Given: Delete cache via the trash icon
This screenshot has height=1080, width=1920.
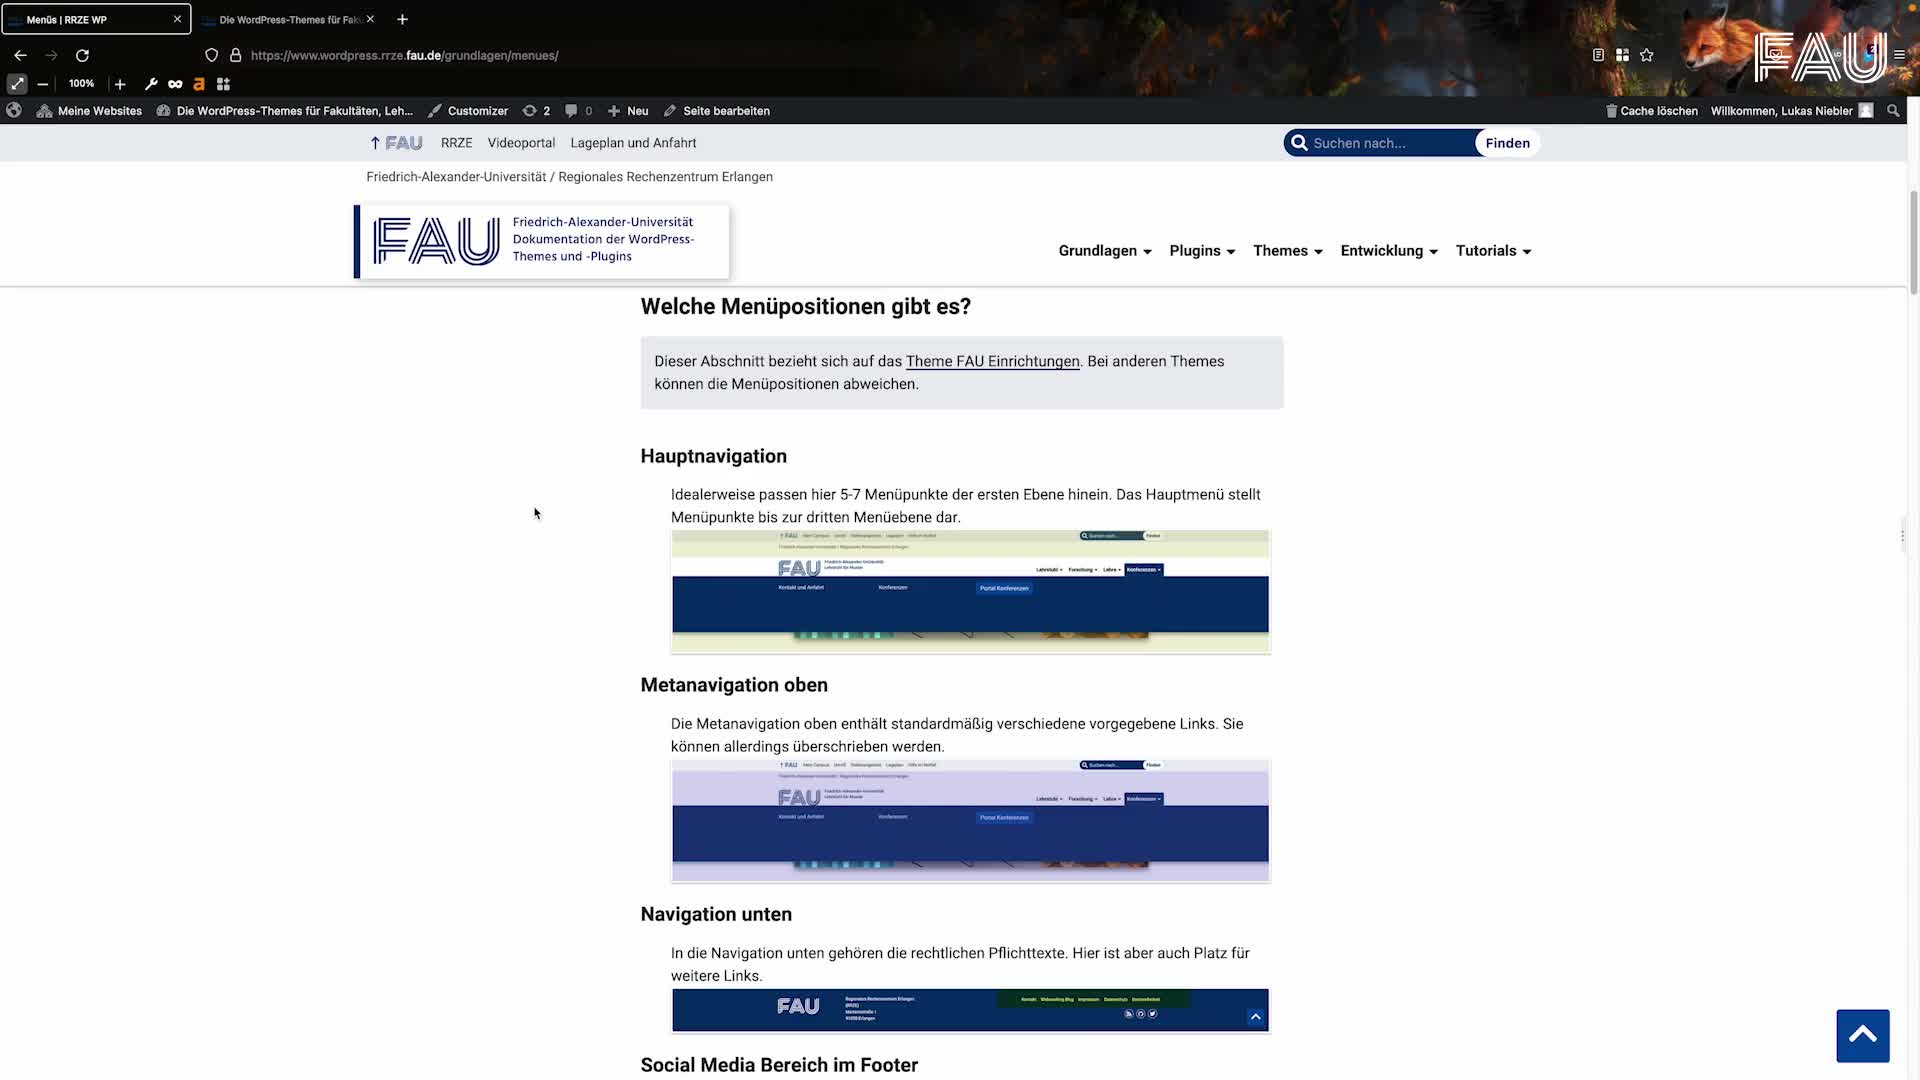Looking at the screenshot, I should [1610, 111].
